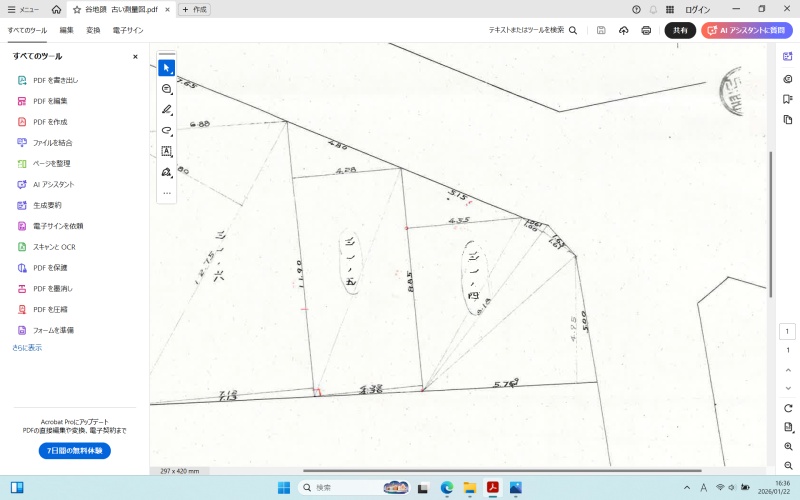This screenshot has height=500, width=800.
Task: Switch to the 変換 tab
Action: (93, 30)
